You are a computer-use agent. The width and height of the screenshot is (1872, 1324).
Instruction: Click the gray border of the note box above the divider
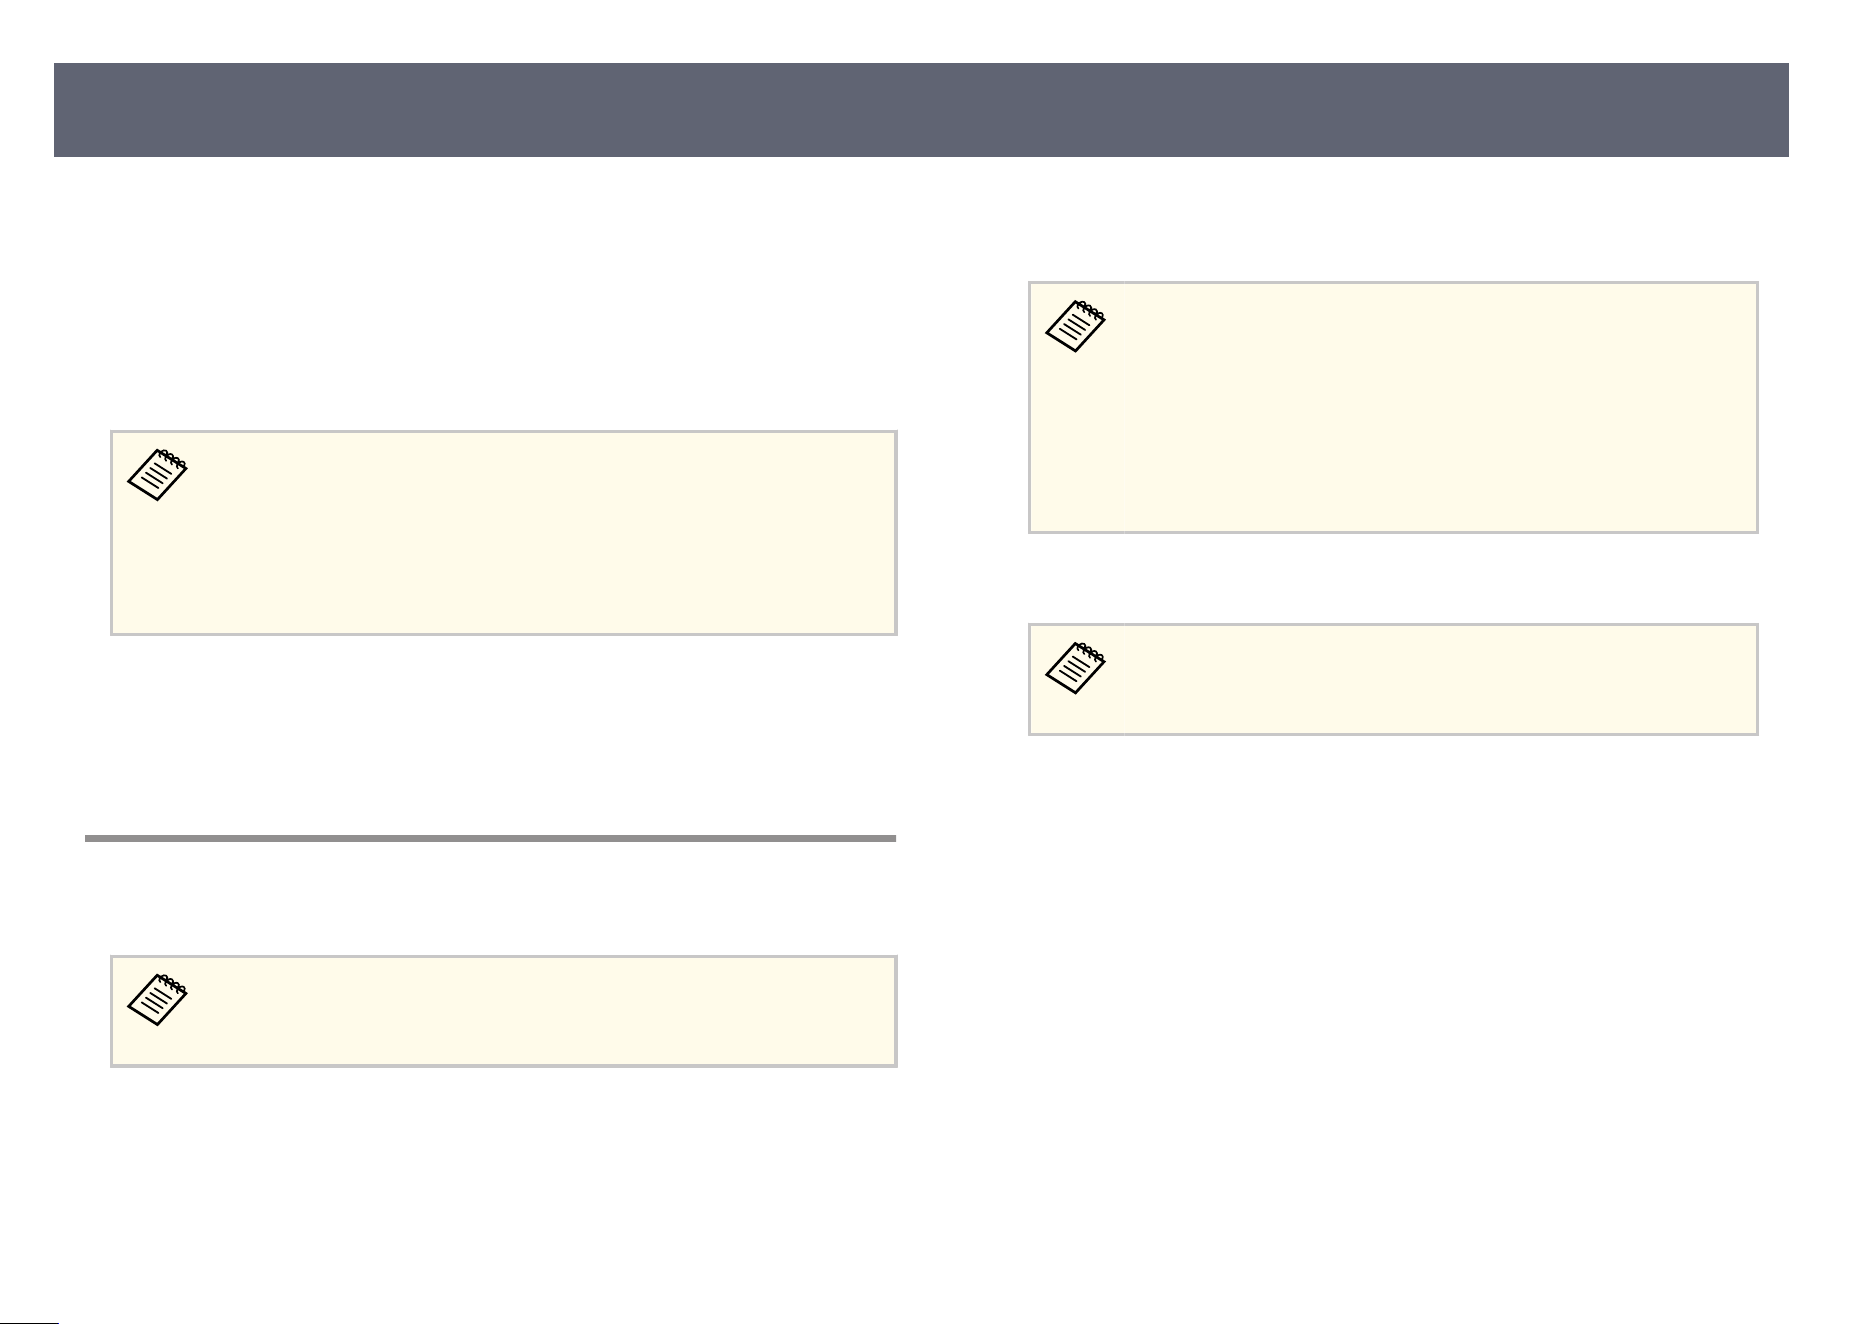pos(503,432)
